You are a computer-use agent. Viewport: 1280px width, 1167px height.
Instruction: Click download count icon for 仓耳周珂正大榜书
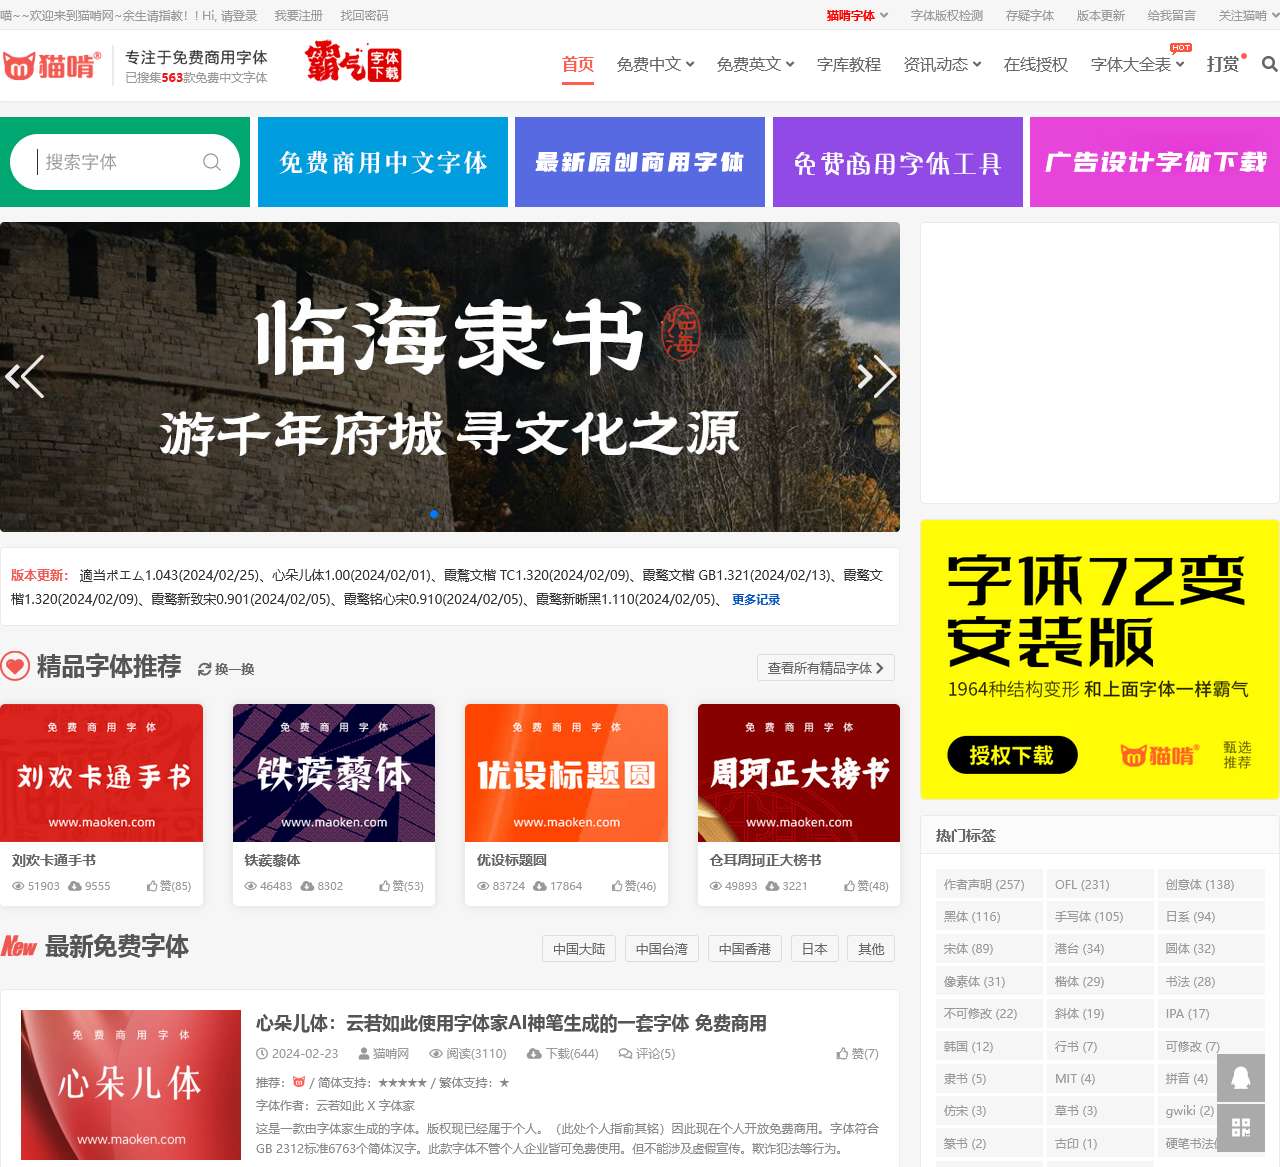[x=772, y=886]
